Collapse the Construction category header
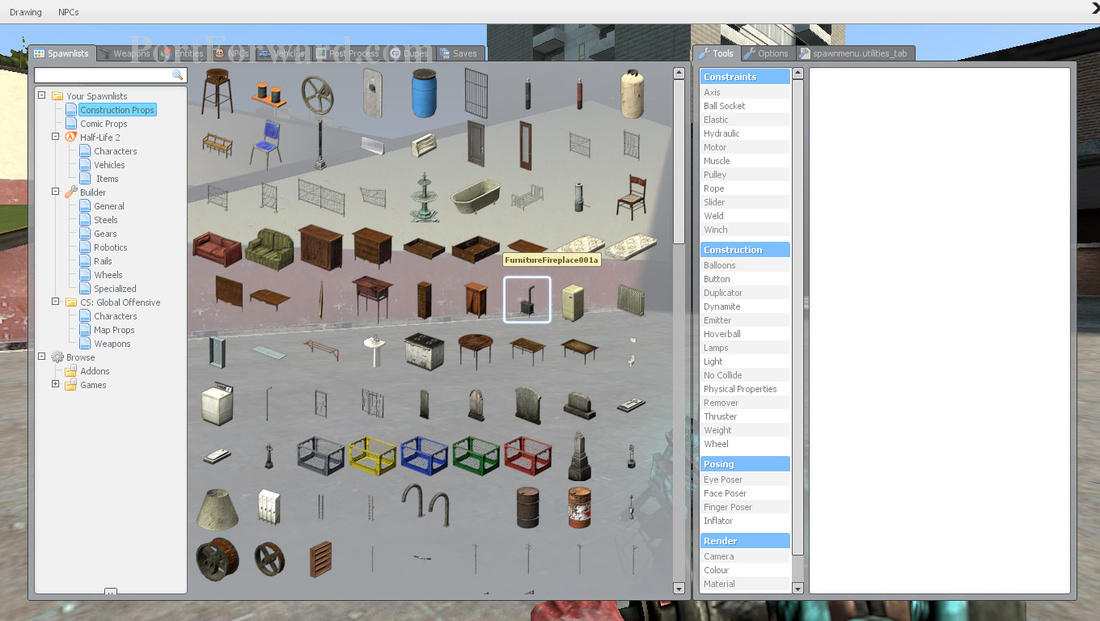The width and height of the screenshot is (1100, 621). click(745, 250)
